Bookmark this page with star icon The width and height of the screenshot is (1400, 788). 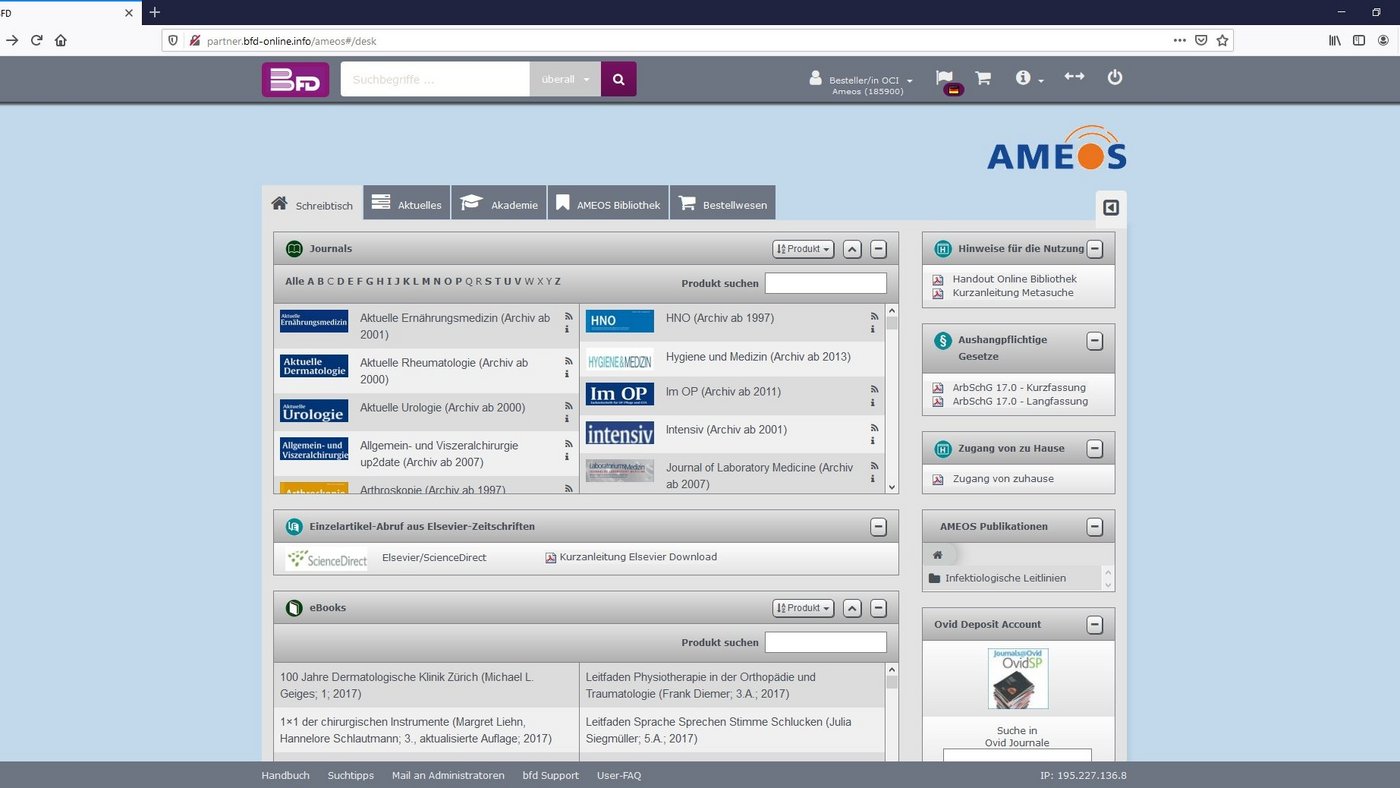tap(1222, 40)
